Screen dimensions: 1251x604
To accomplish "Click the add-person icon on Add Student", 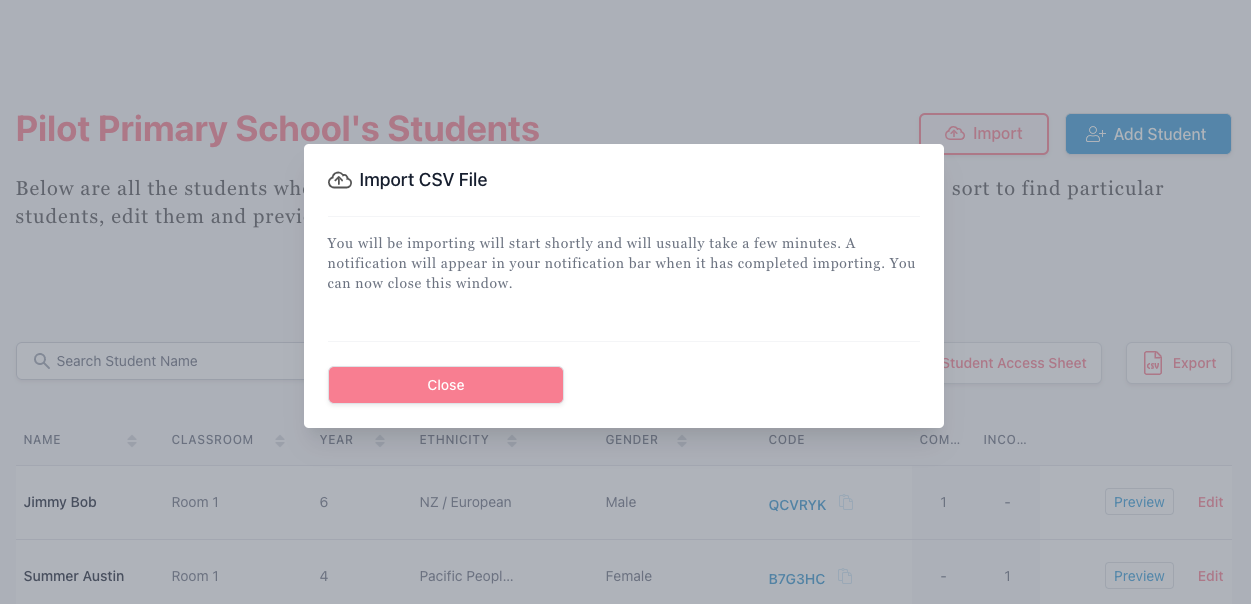I will click(1096, 134).
